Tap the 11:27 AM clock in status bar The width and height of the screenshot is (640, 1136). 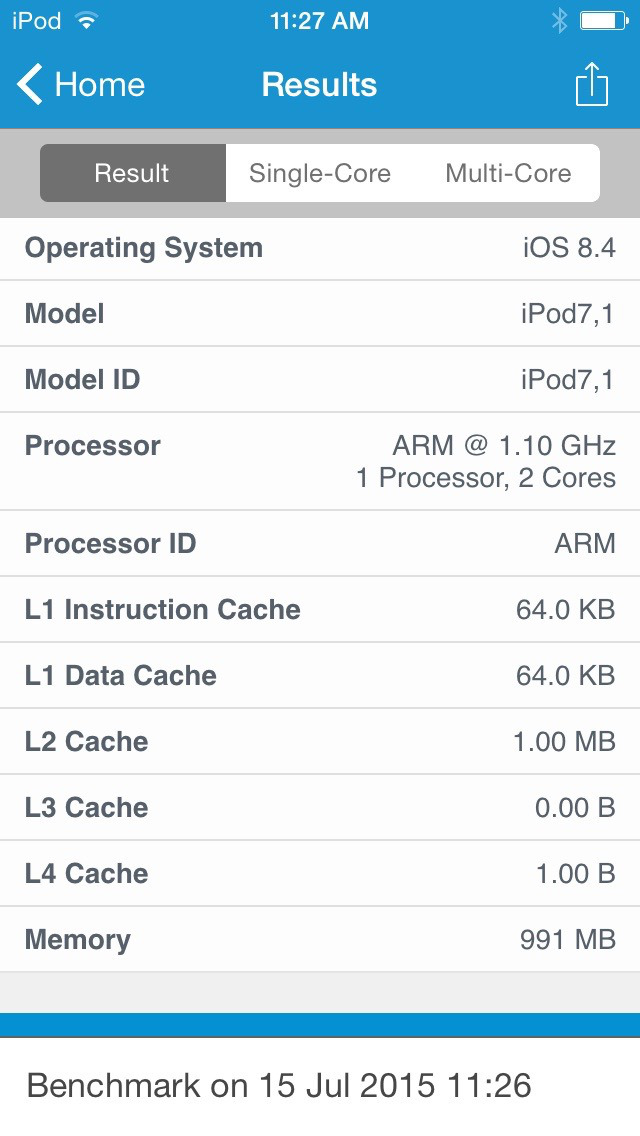click(319, 21)
